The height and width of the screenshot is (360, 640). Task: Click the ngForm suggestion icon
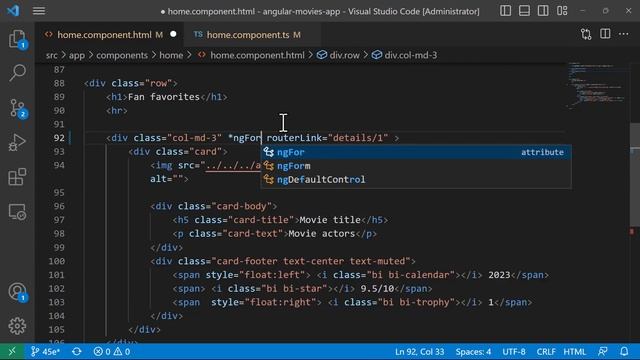pos(269,166)
